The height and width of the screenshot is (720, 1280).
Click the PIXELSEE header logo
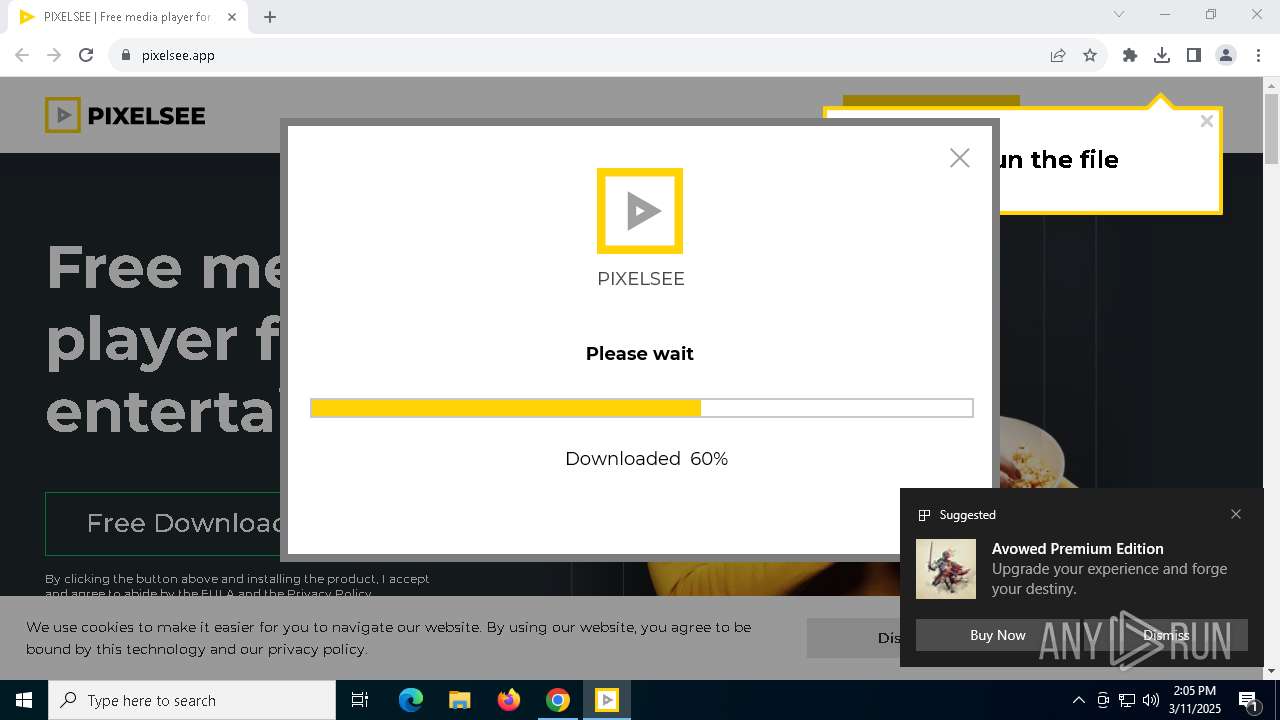pyautogui.click(x=125, y=115)
